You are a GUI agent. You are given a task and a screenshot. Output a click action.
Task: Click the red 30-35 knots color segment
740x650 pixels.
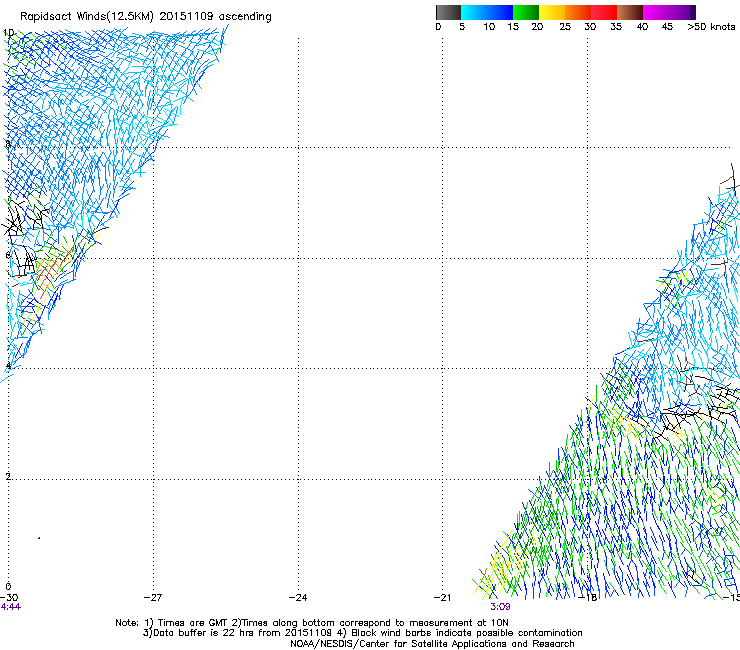pos(604,12)
